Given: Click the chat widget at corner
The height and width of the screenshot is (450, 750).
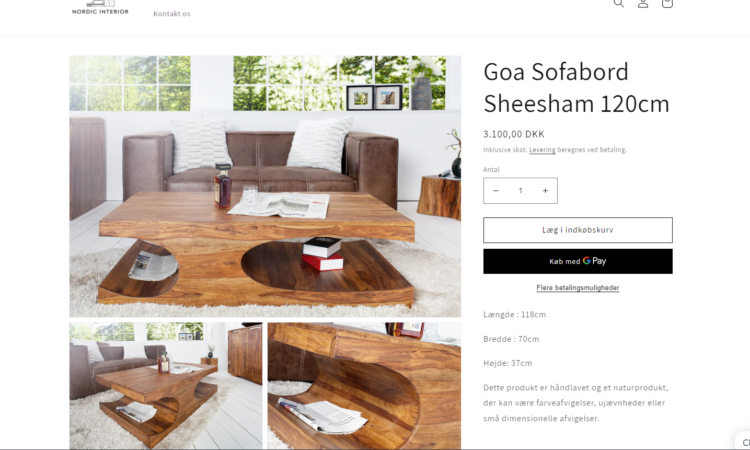Looking at the screenshot, I should tap(743, 441).
